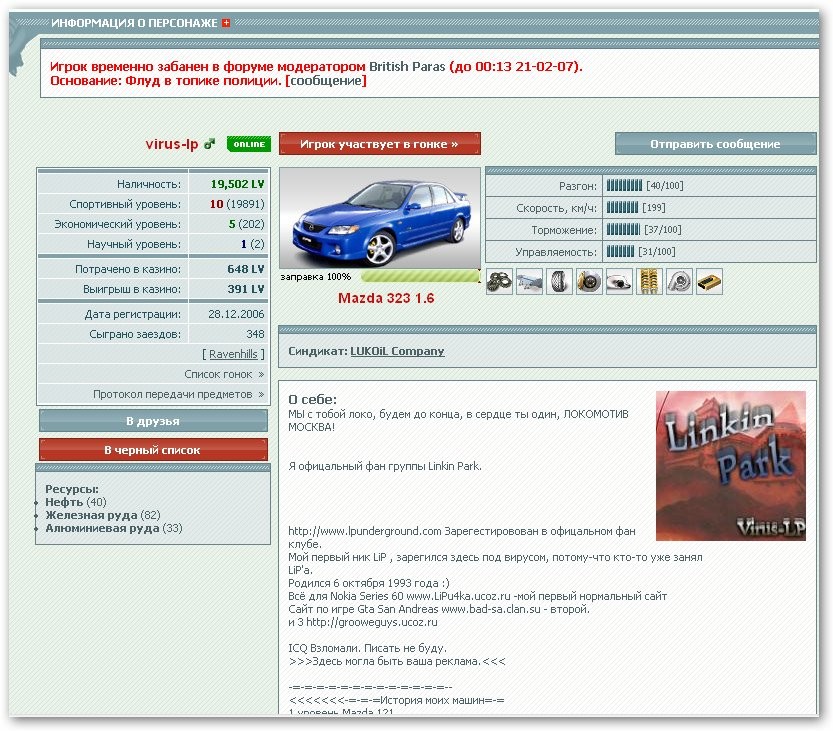Click the casino spent value 648 LV
This screenshot has width=833, height=731.
(245, 269)
